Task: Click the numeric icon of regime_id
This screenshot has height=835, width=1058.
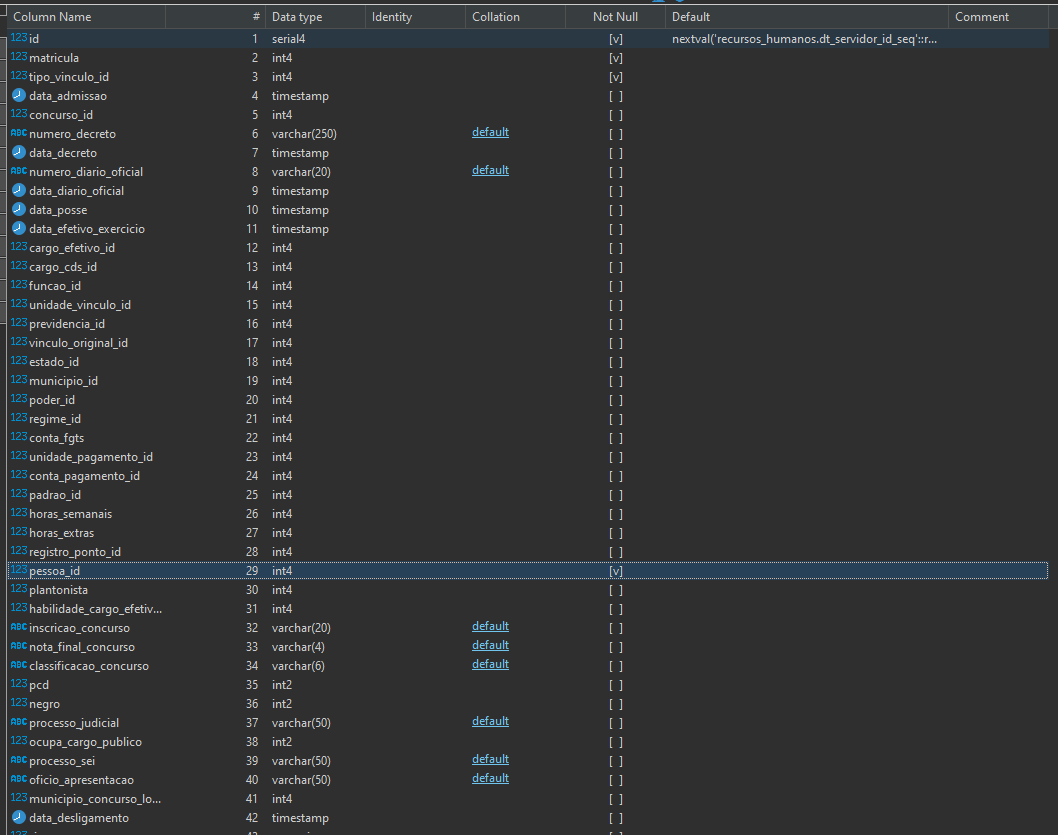Action: click(x=19, y=418)
